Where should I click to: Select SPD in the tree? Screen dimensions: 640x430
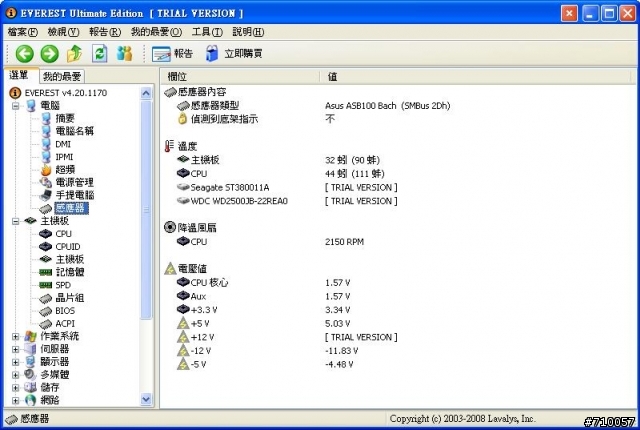pos(63,285)
